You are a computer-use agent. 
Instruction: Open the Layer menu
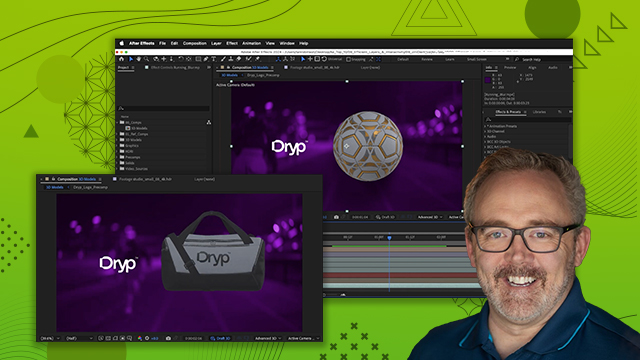point(216,43)
